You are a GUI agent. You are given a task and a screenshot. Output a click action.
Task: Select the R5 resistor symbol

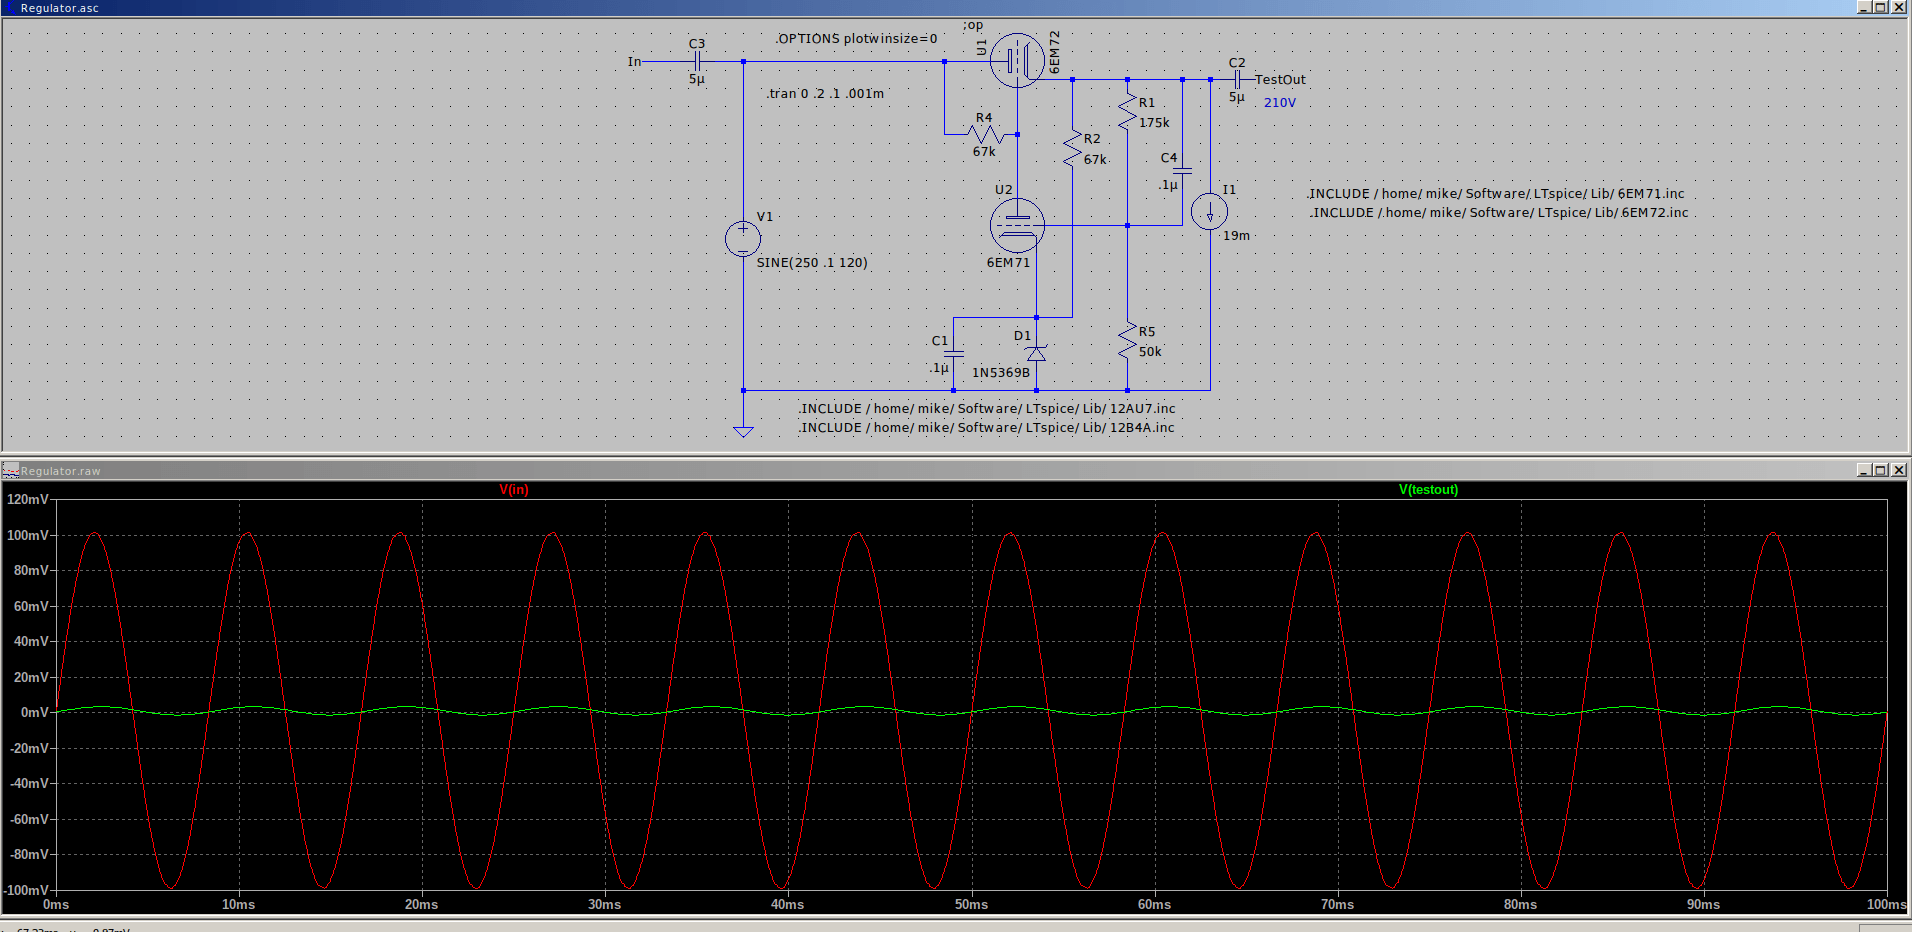click(x=1127, y=341)
